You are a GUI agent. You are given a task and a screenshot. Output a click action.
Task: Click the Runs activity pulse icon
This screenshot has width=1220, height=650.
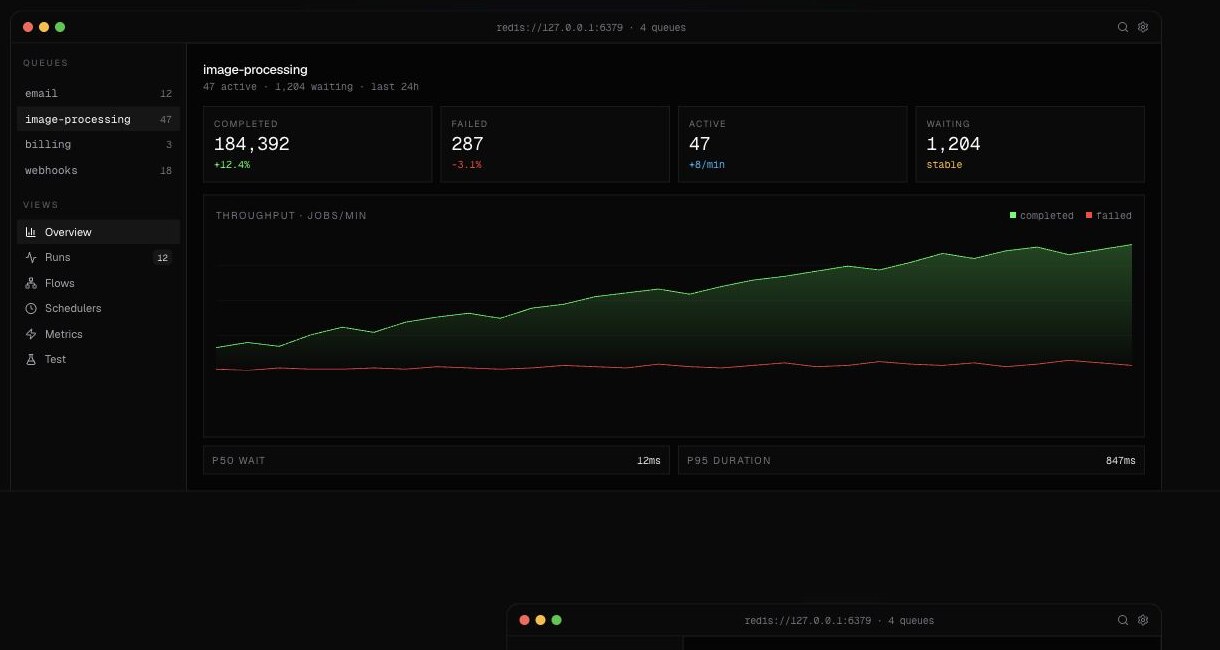pos(31,257)
